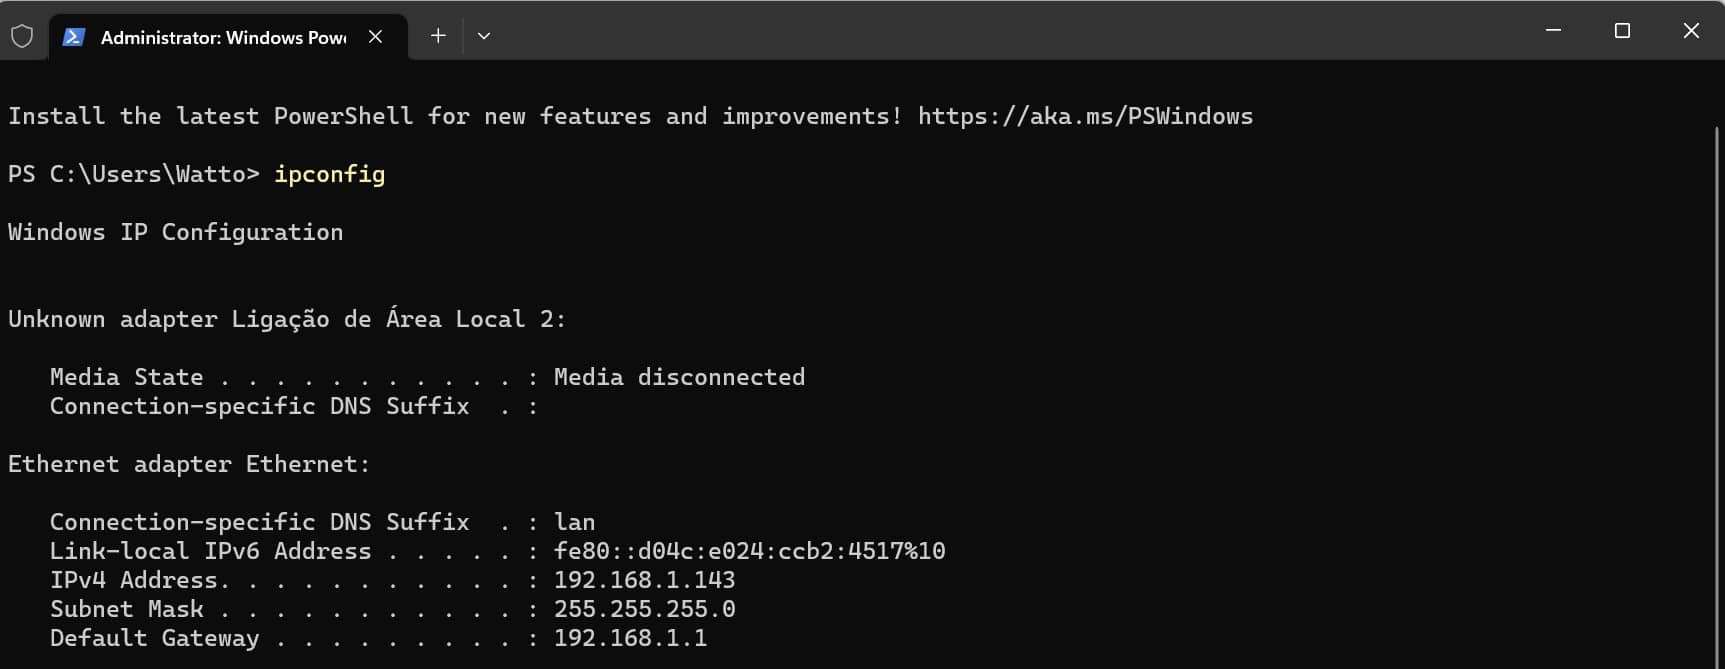This screenshot has height=669, width=1725.
Task: Expand the new tab profile dropdown
Action: tap(484, 36)
